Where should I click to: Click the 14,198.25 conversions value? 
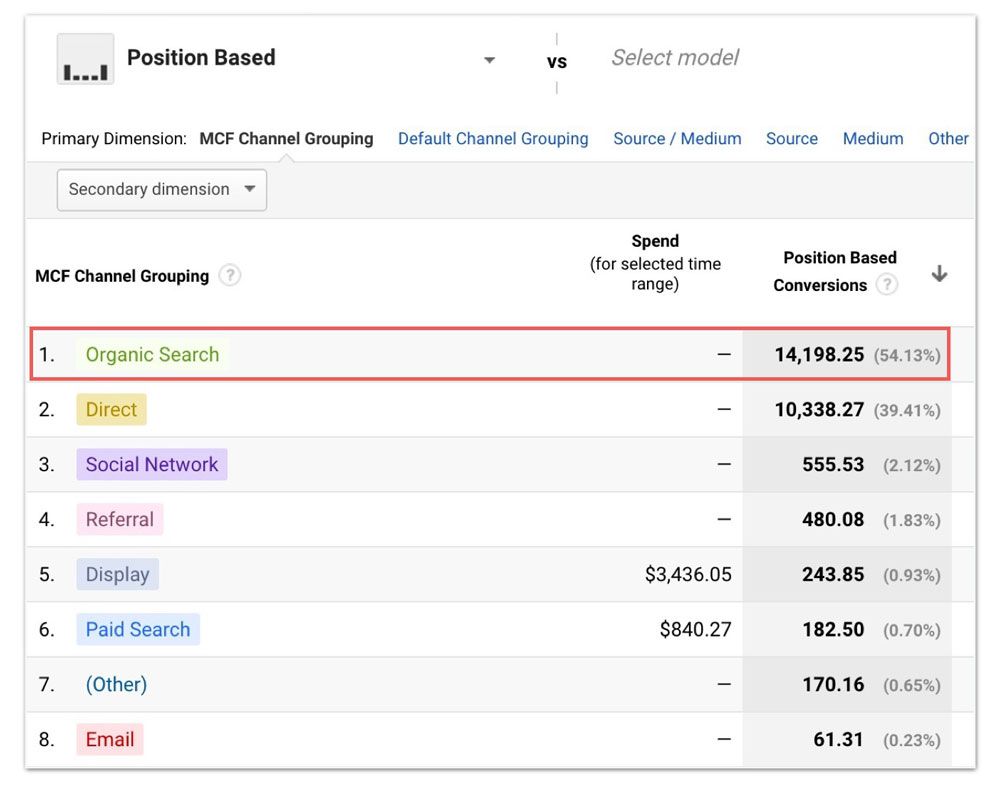point(819,355)
